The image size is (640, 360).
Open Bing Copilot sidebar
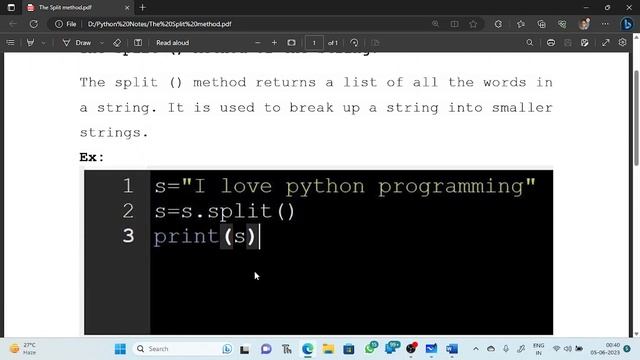pos(627,24)
